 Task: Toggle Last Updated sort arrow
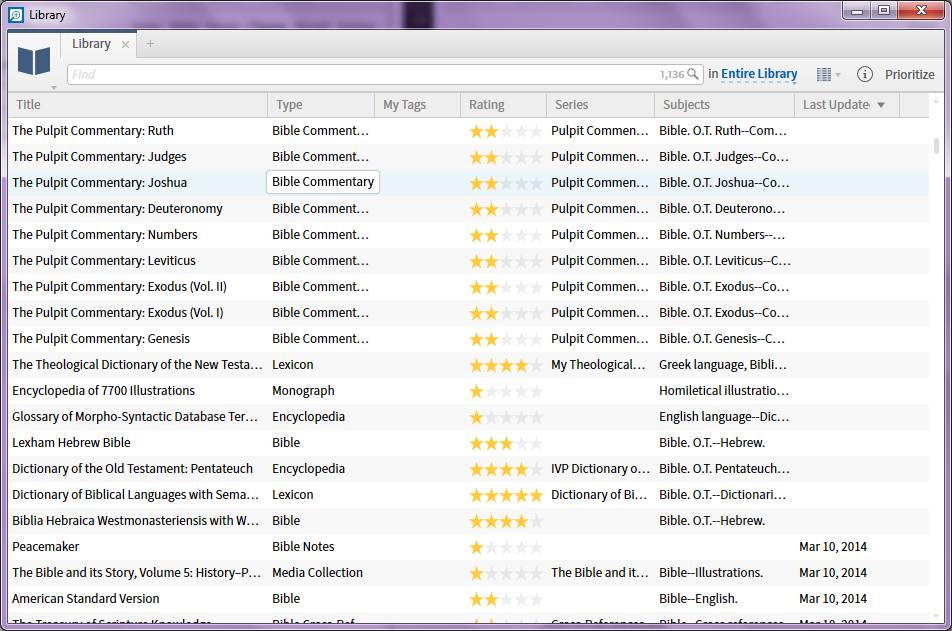coord(881,105)
